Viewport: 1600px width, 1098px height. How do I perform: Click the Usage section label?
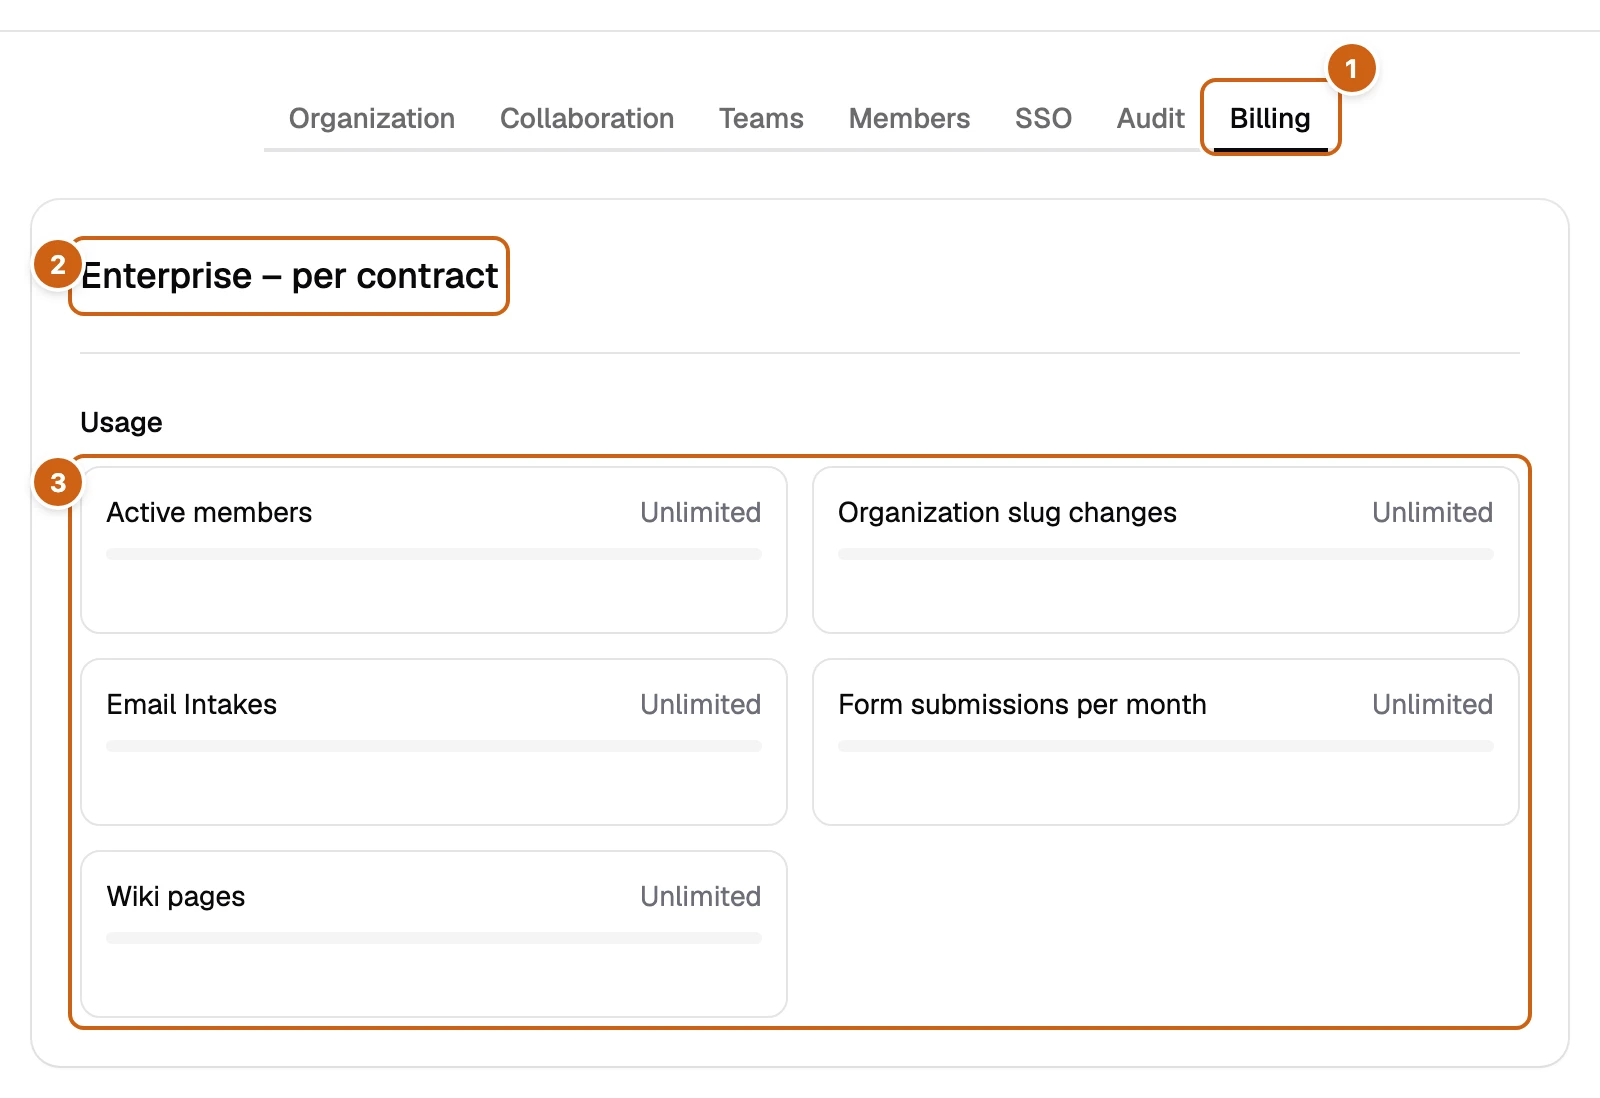[121, 422]
